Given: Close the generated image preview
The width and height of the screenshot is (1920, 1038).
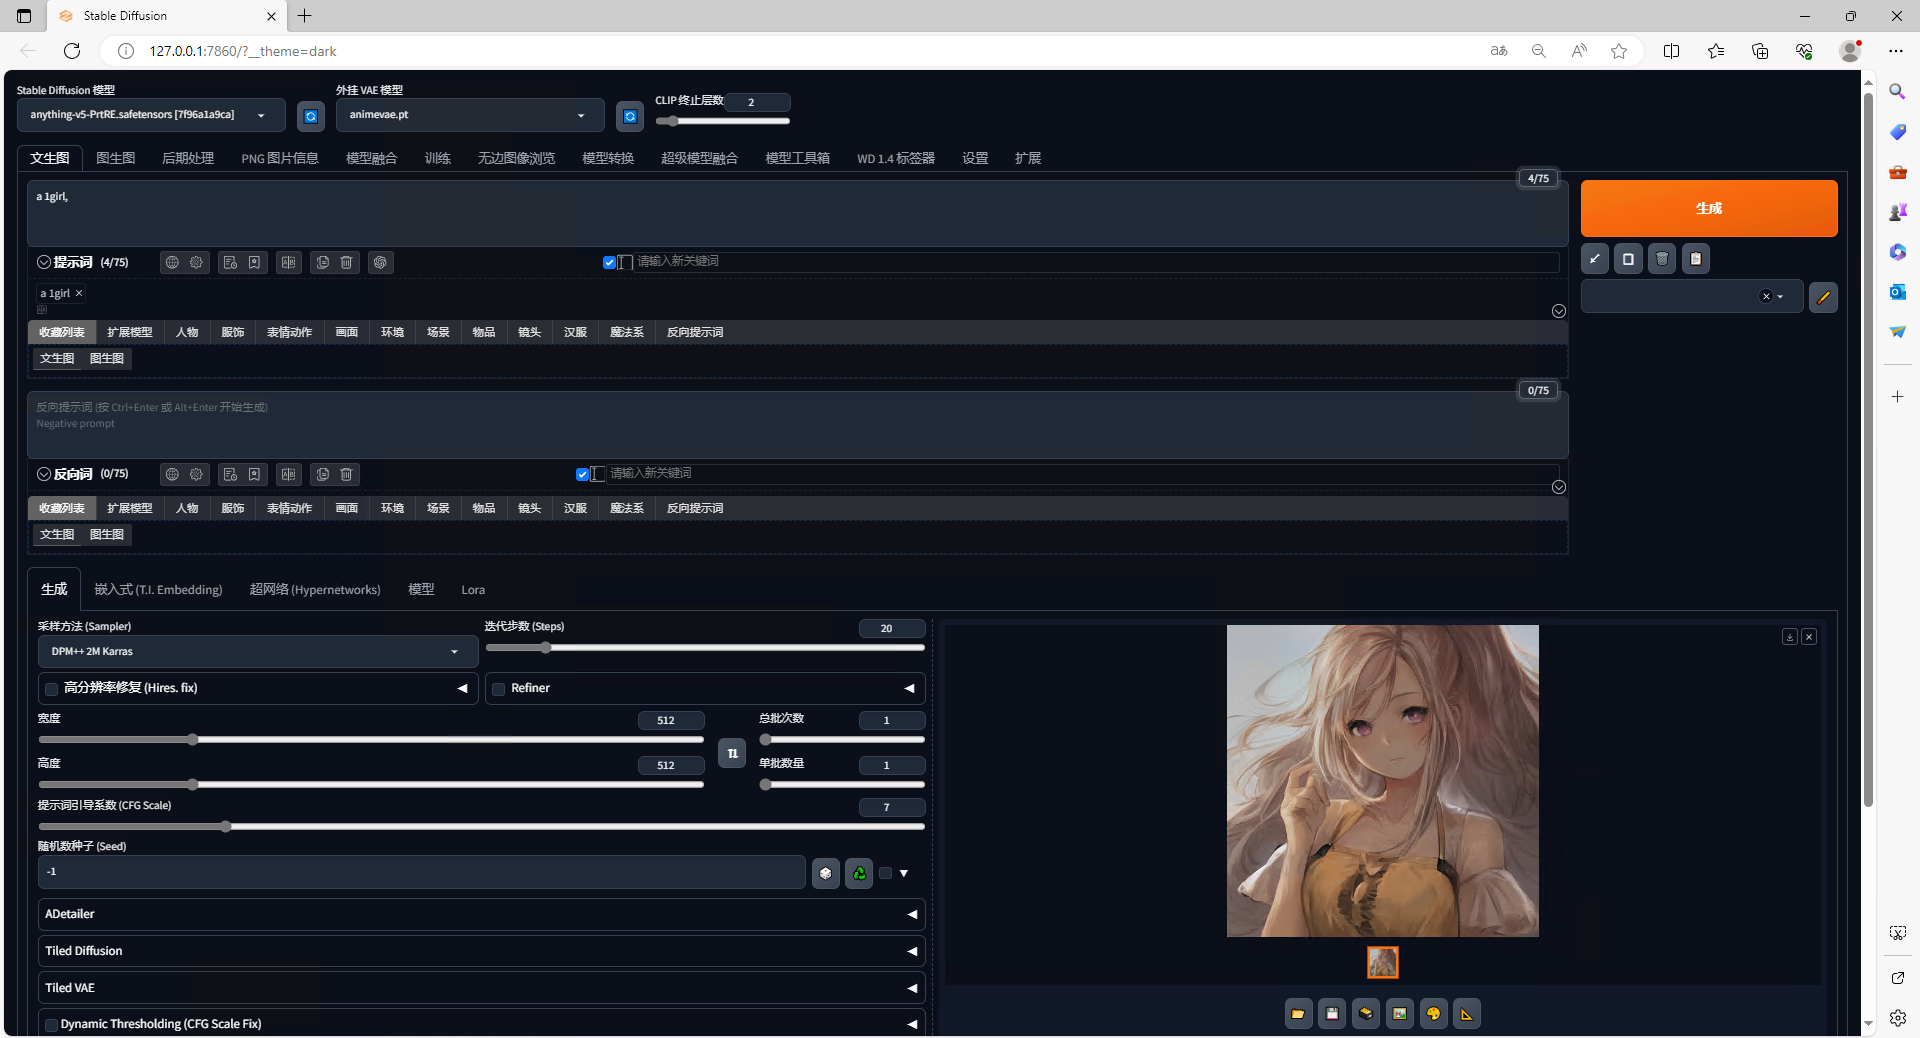Looking at the screenshot, I should [1809, 637].
